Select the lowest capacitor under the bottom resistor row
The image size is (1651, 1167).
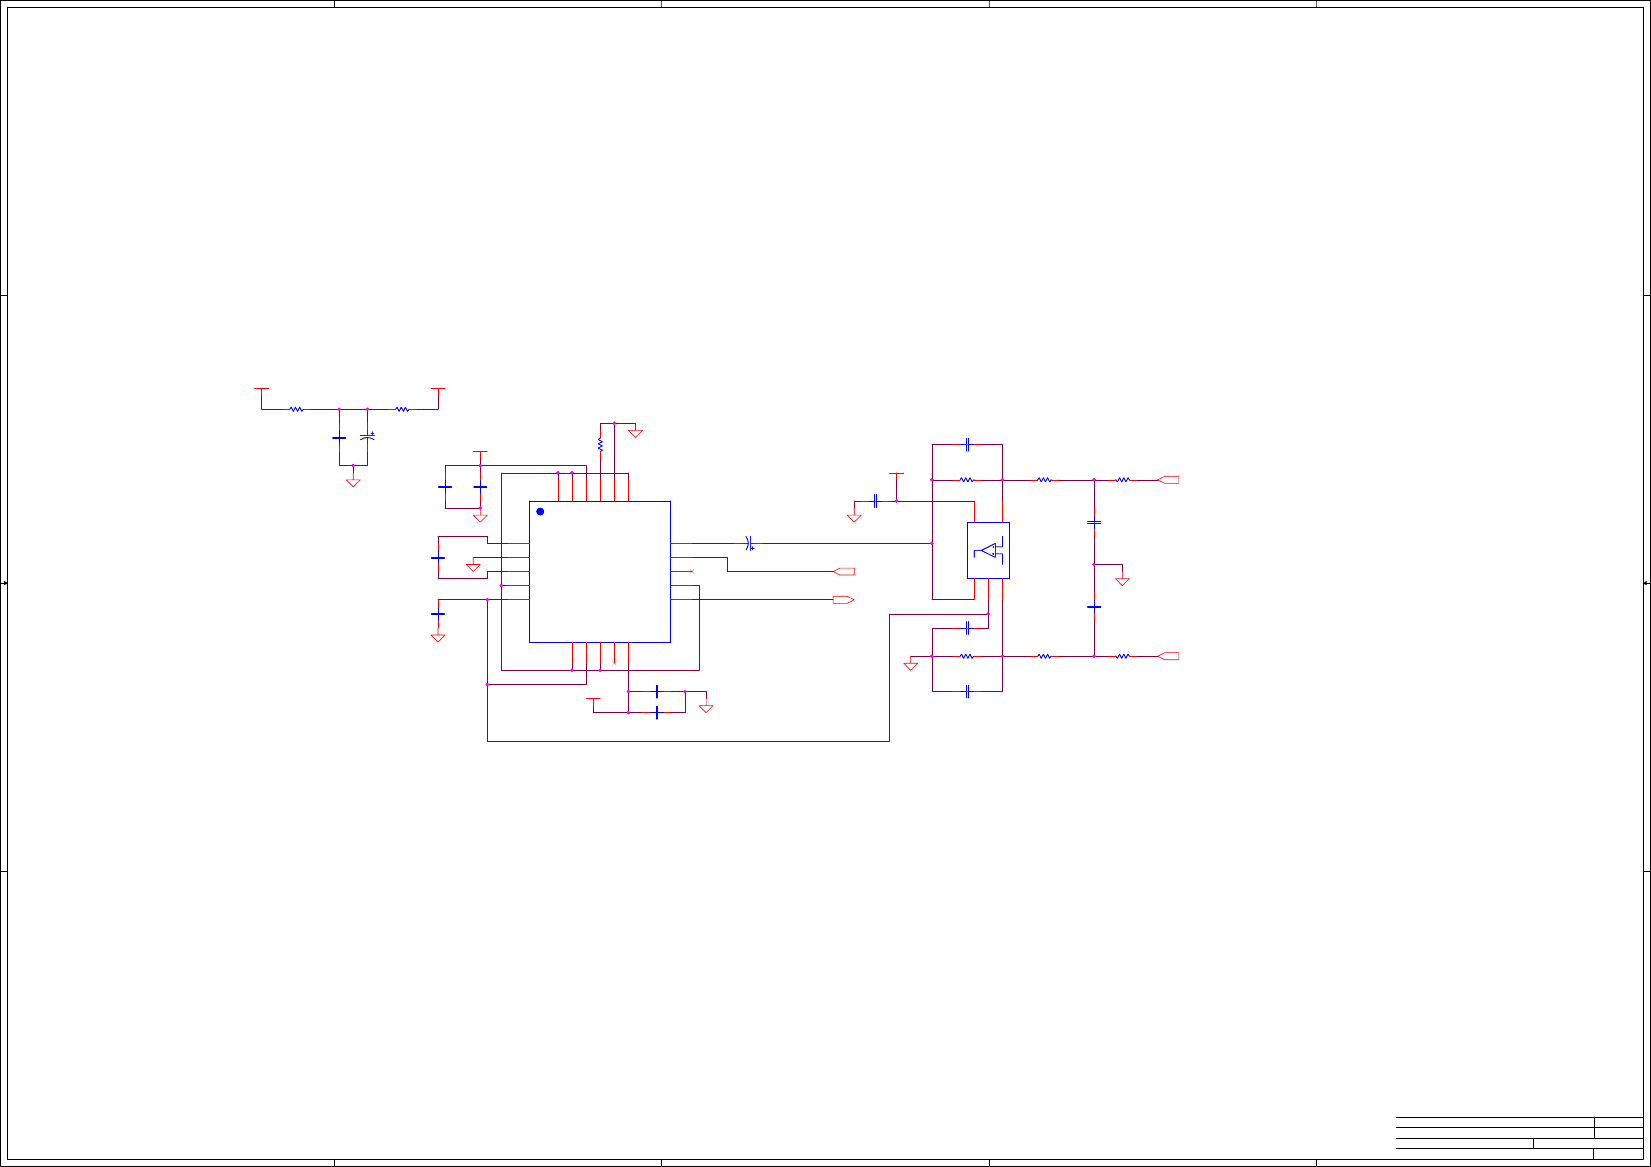pyautogui.click(x=967, y=691)
